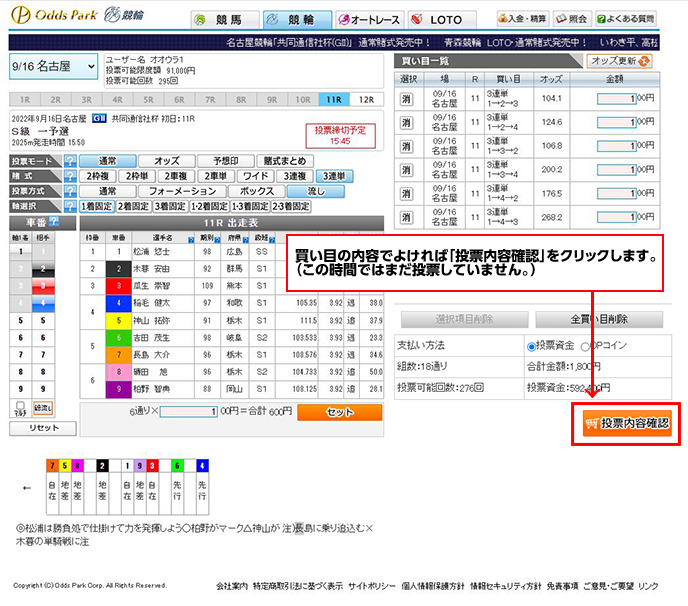Click 消 delete icon for bet 1→3→2
The image size is (688, 606).
click(407, 146)
